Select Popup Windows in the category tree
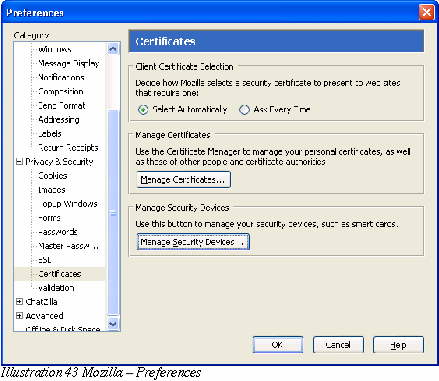 pyautogui.click(x=68, y=204)
